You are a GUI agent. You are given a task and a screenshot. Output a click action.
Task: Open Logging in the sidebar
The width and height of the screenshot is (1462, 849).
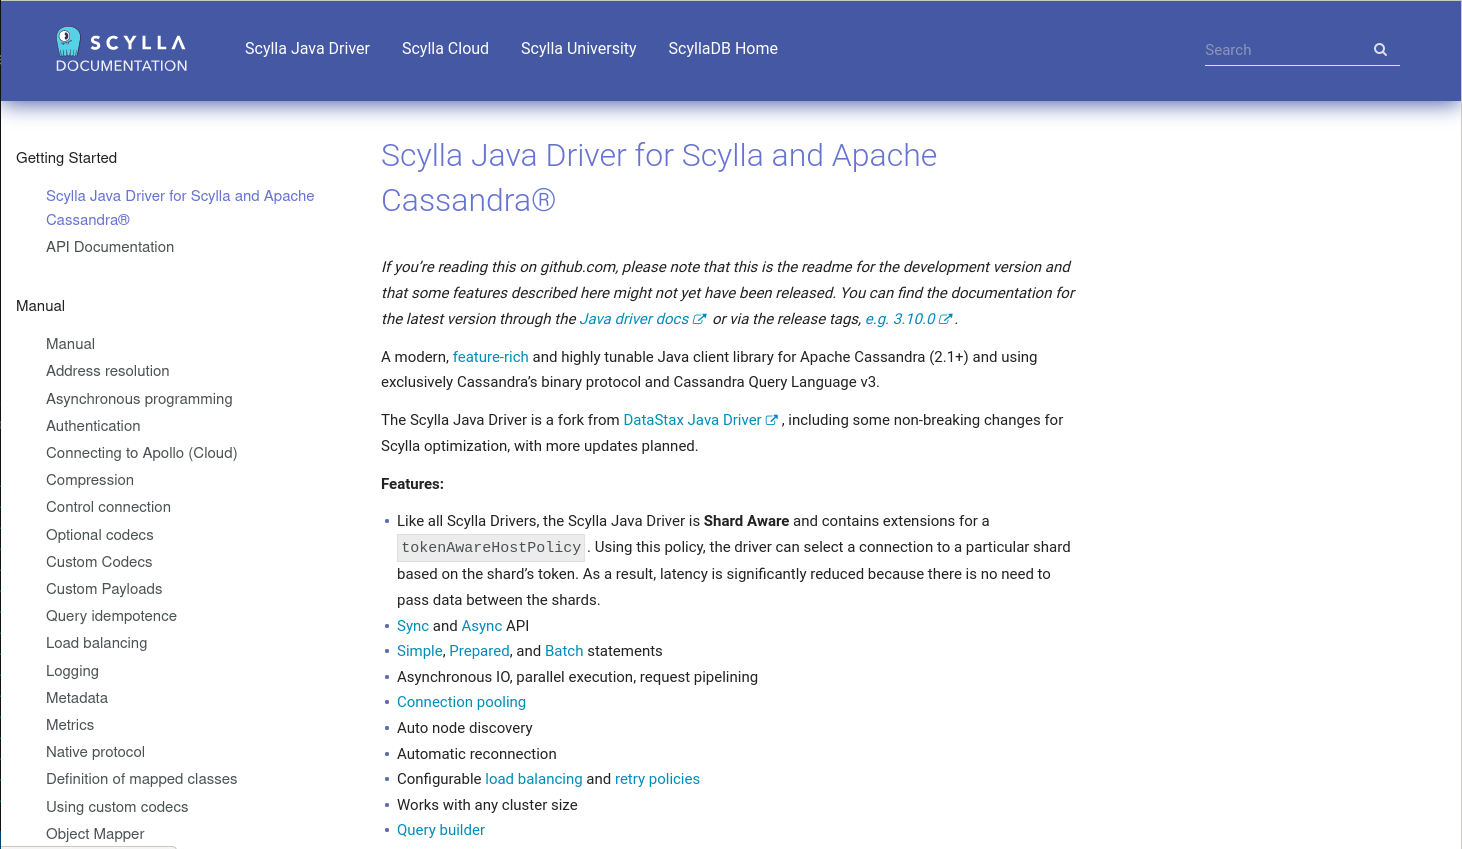pos(72,671)
